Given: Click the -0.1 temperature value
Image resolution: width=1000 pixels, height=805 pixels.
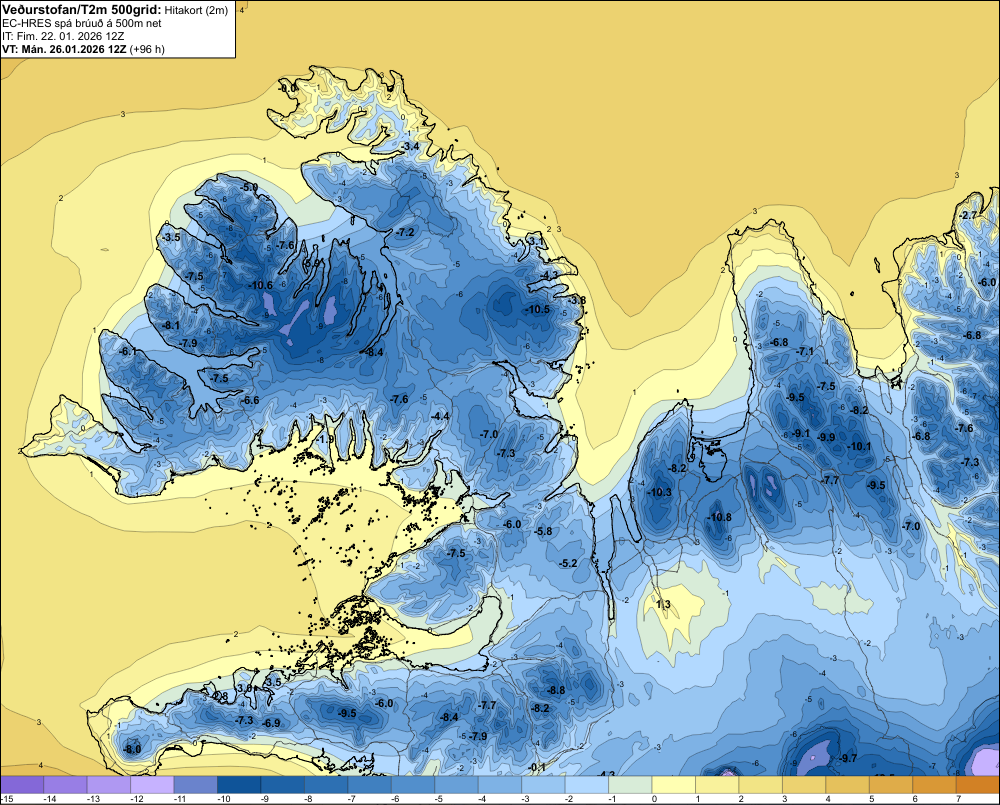Looking at the screenshot, I should point(537,767).
